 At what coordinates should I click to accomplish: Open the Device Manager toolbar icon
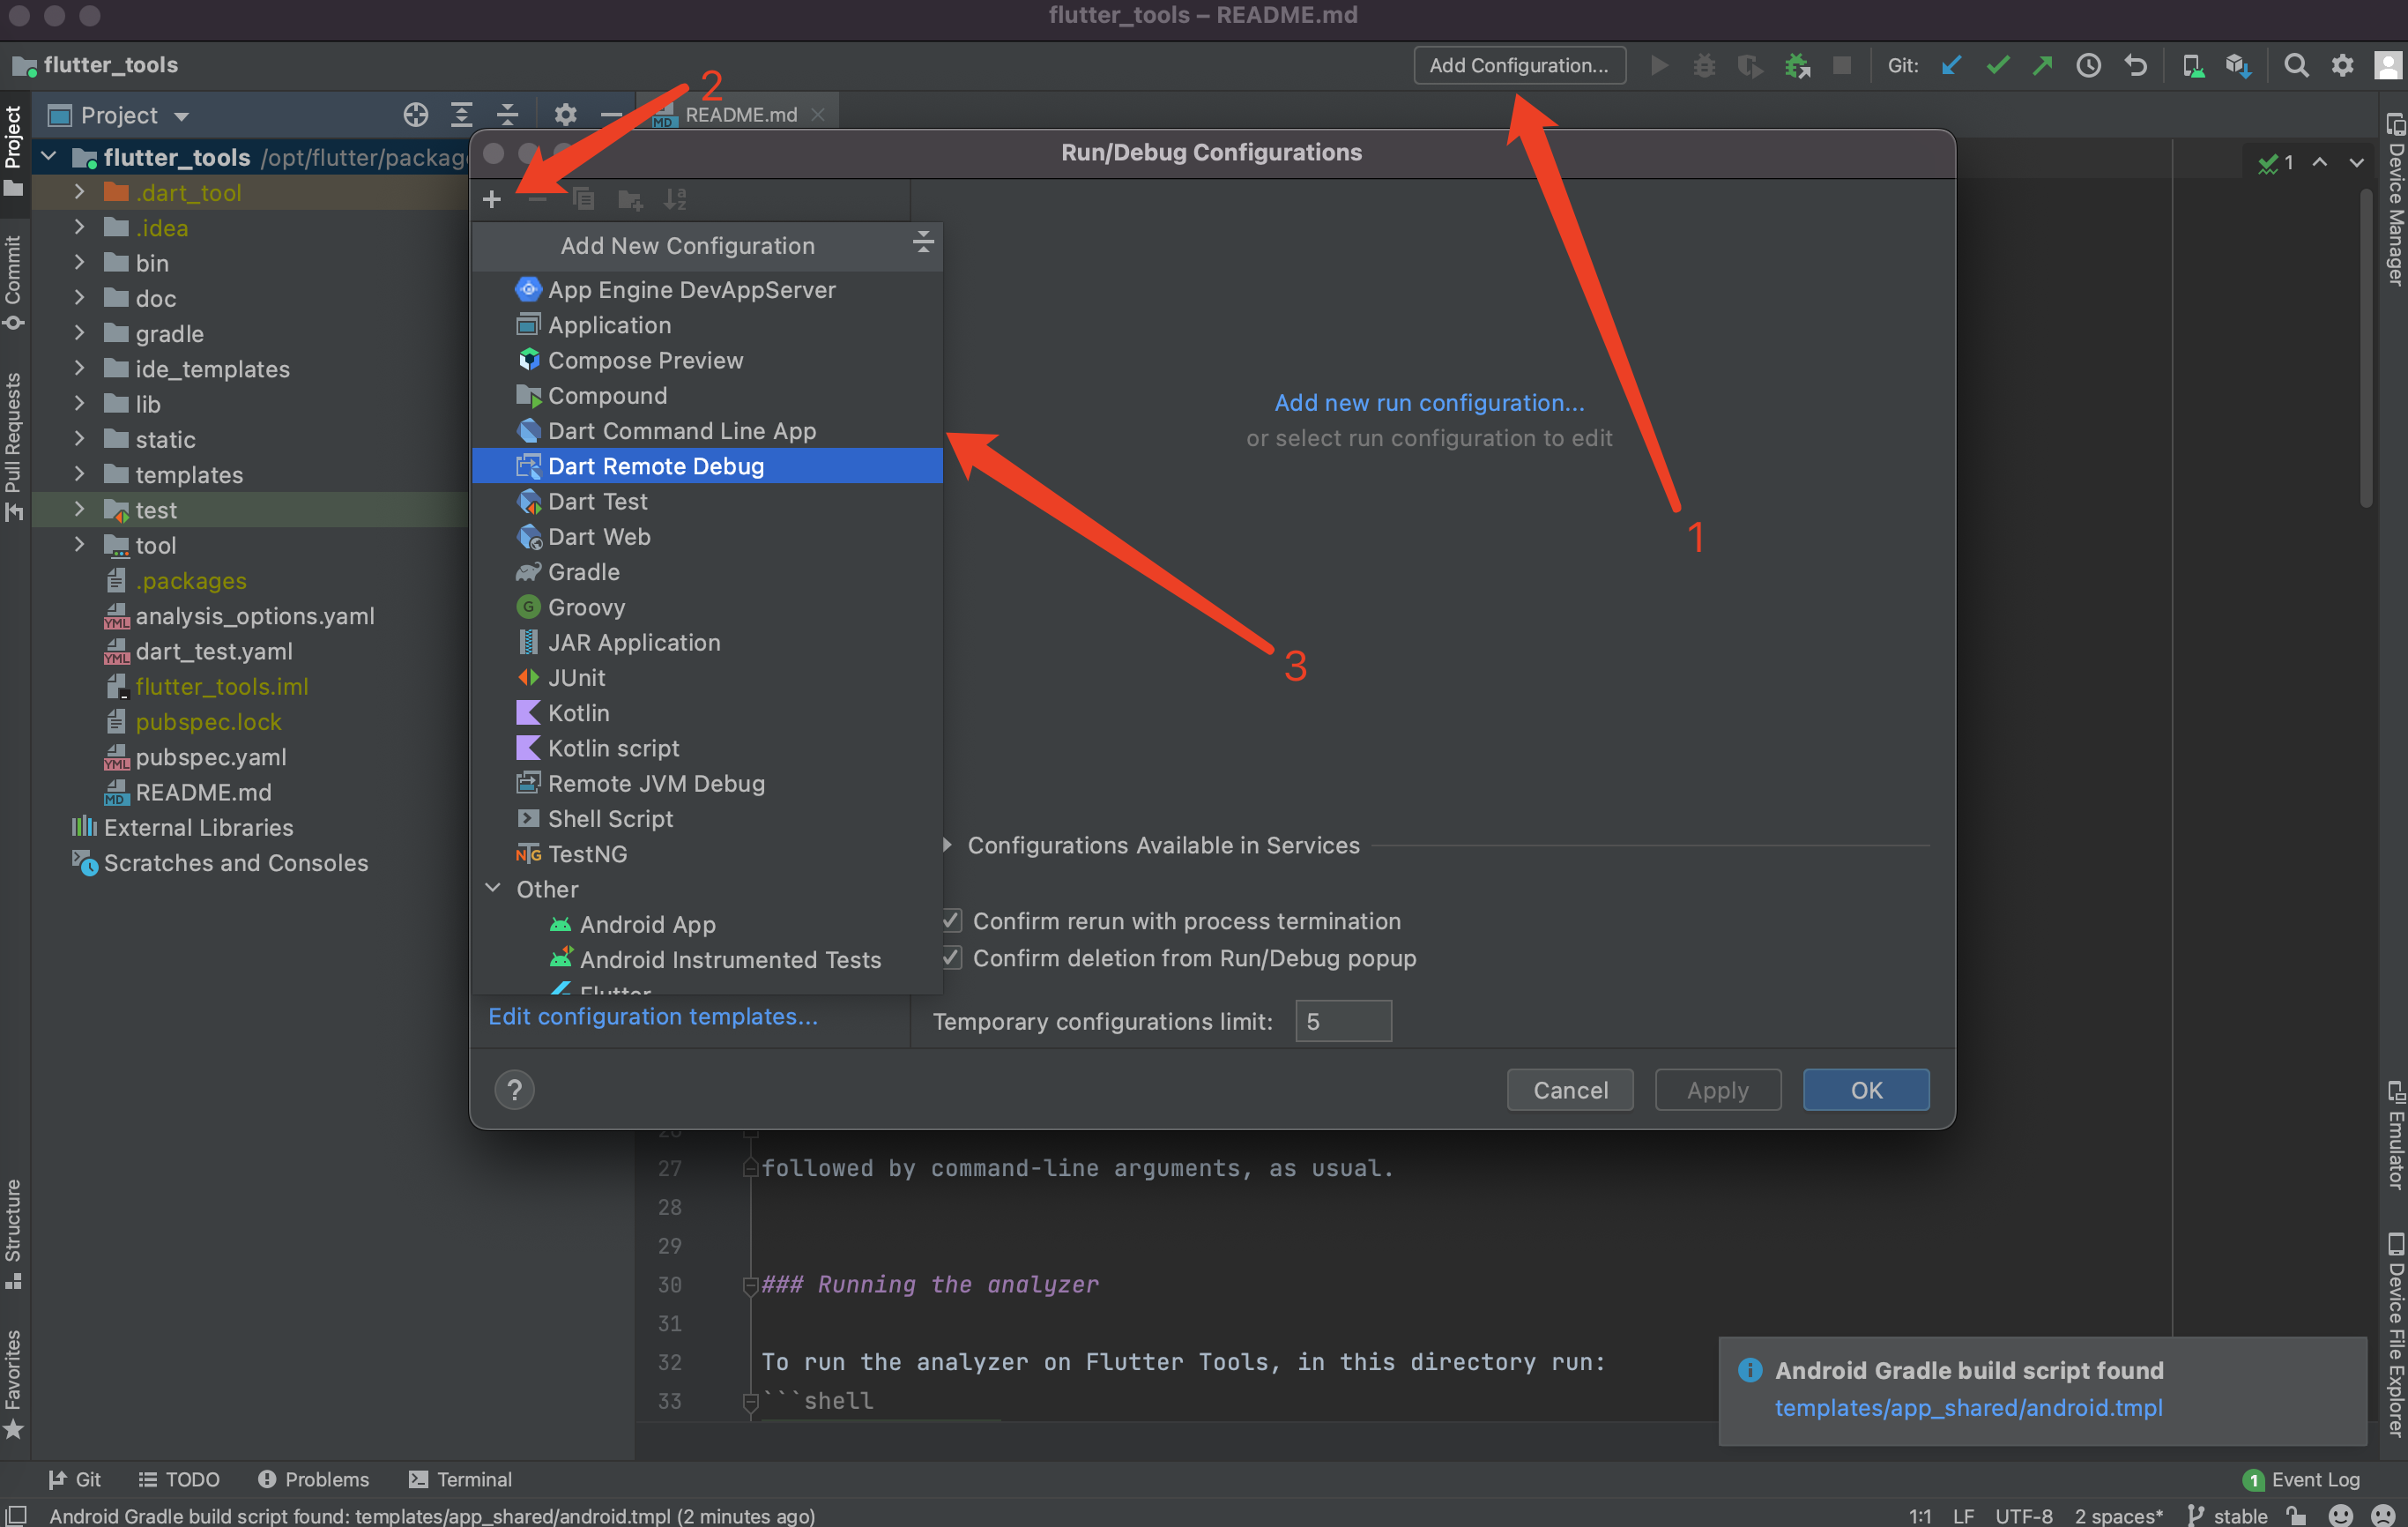point(2192,66)
